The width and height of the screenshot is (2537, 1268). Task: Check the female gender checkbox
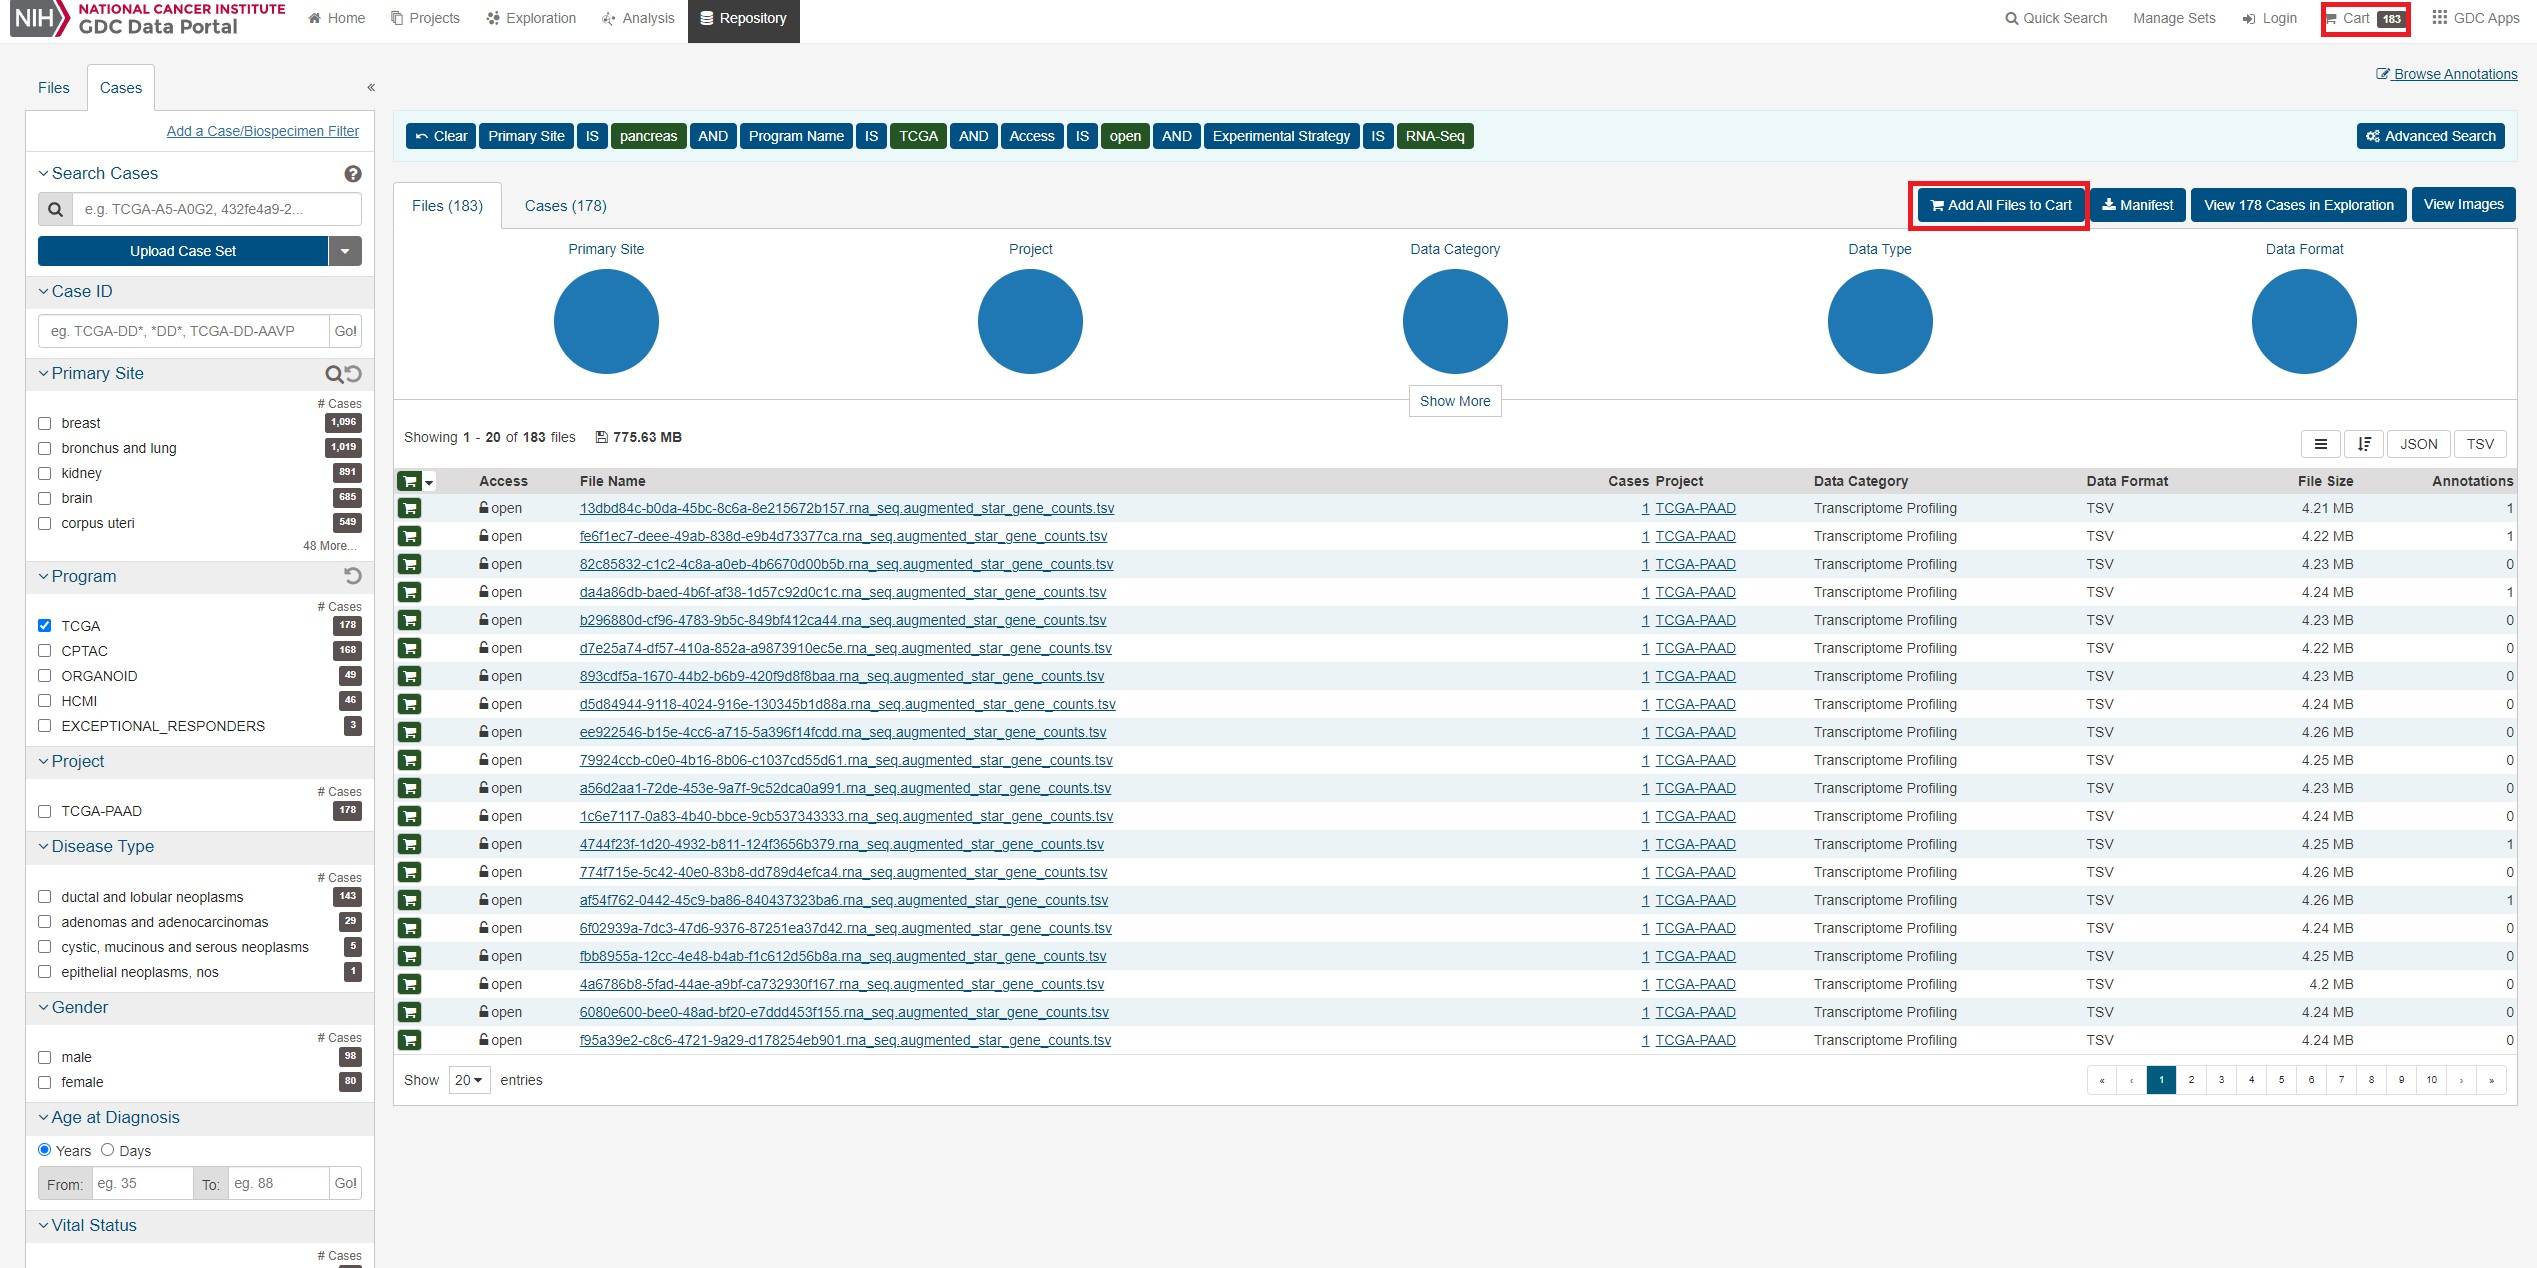45,1082
